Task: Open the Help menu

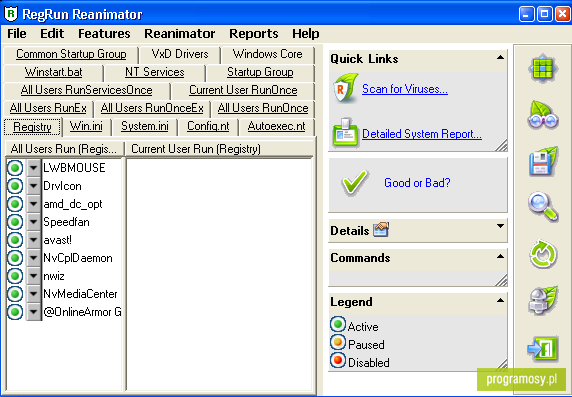Action: click(x=306, y=34)
